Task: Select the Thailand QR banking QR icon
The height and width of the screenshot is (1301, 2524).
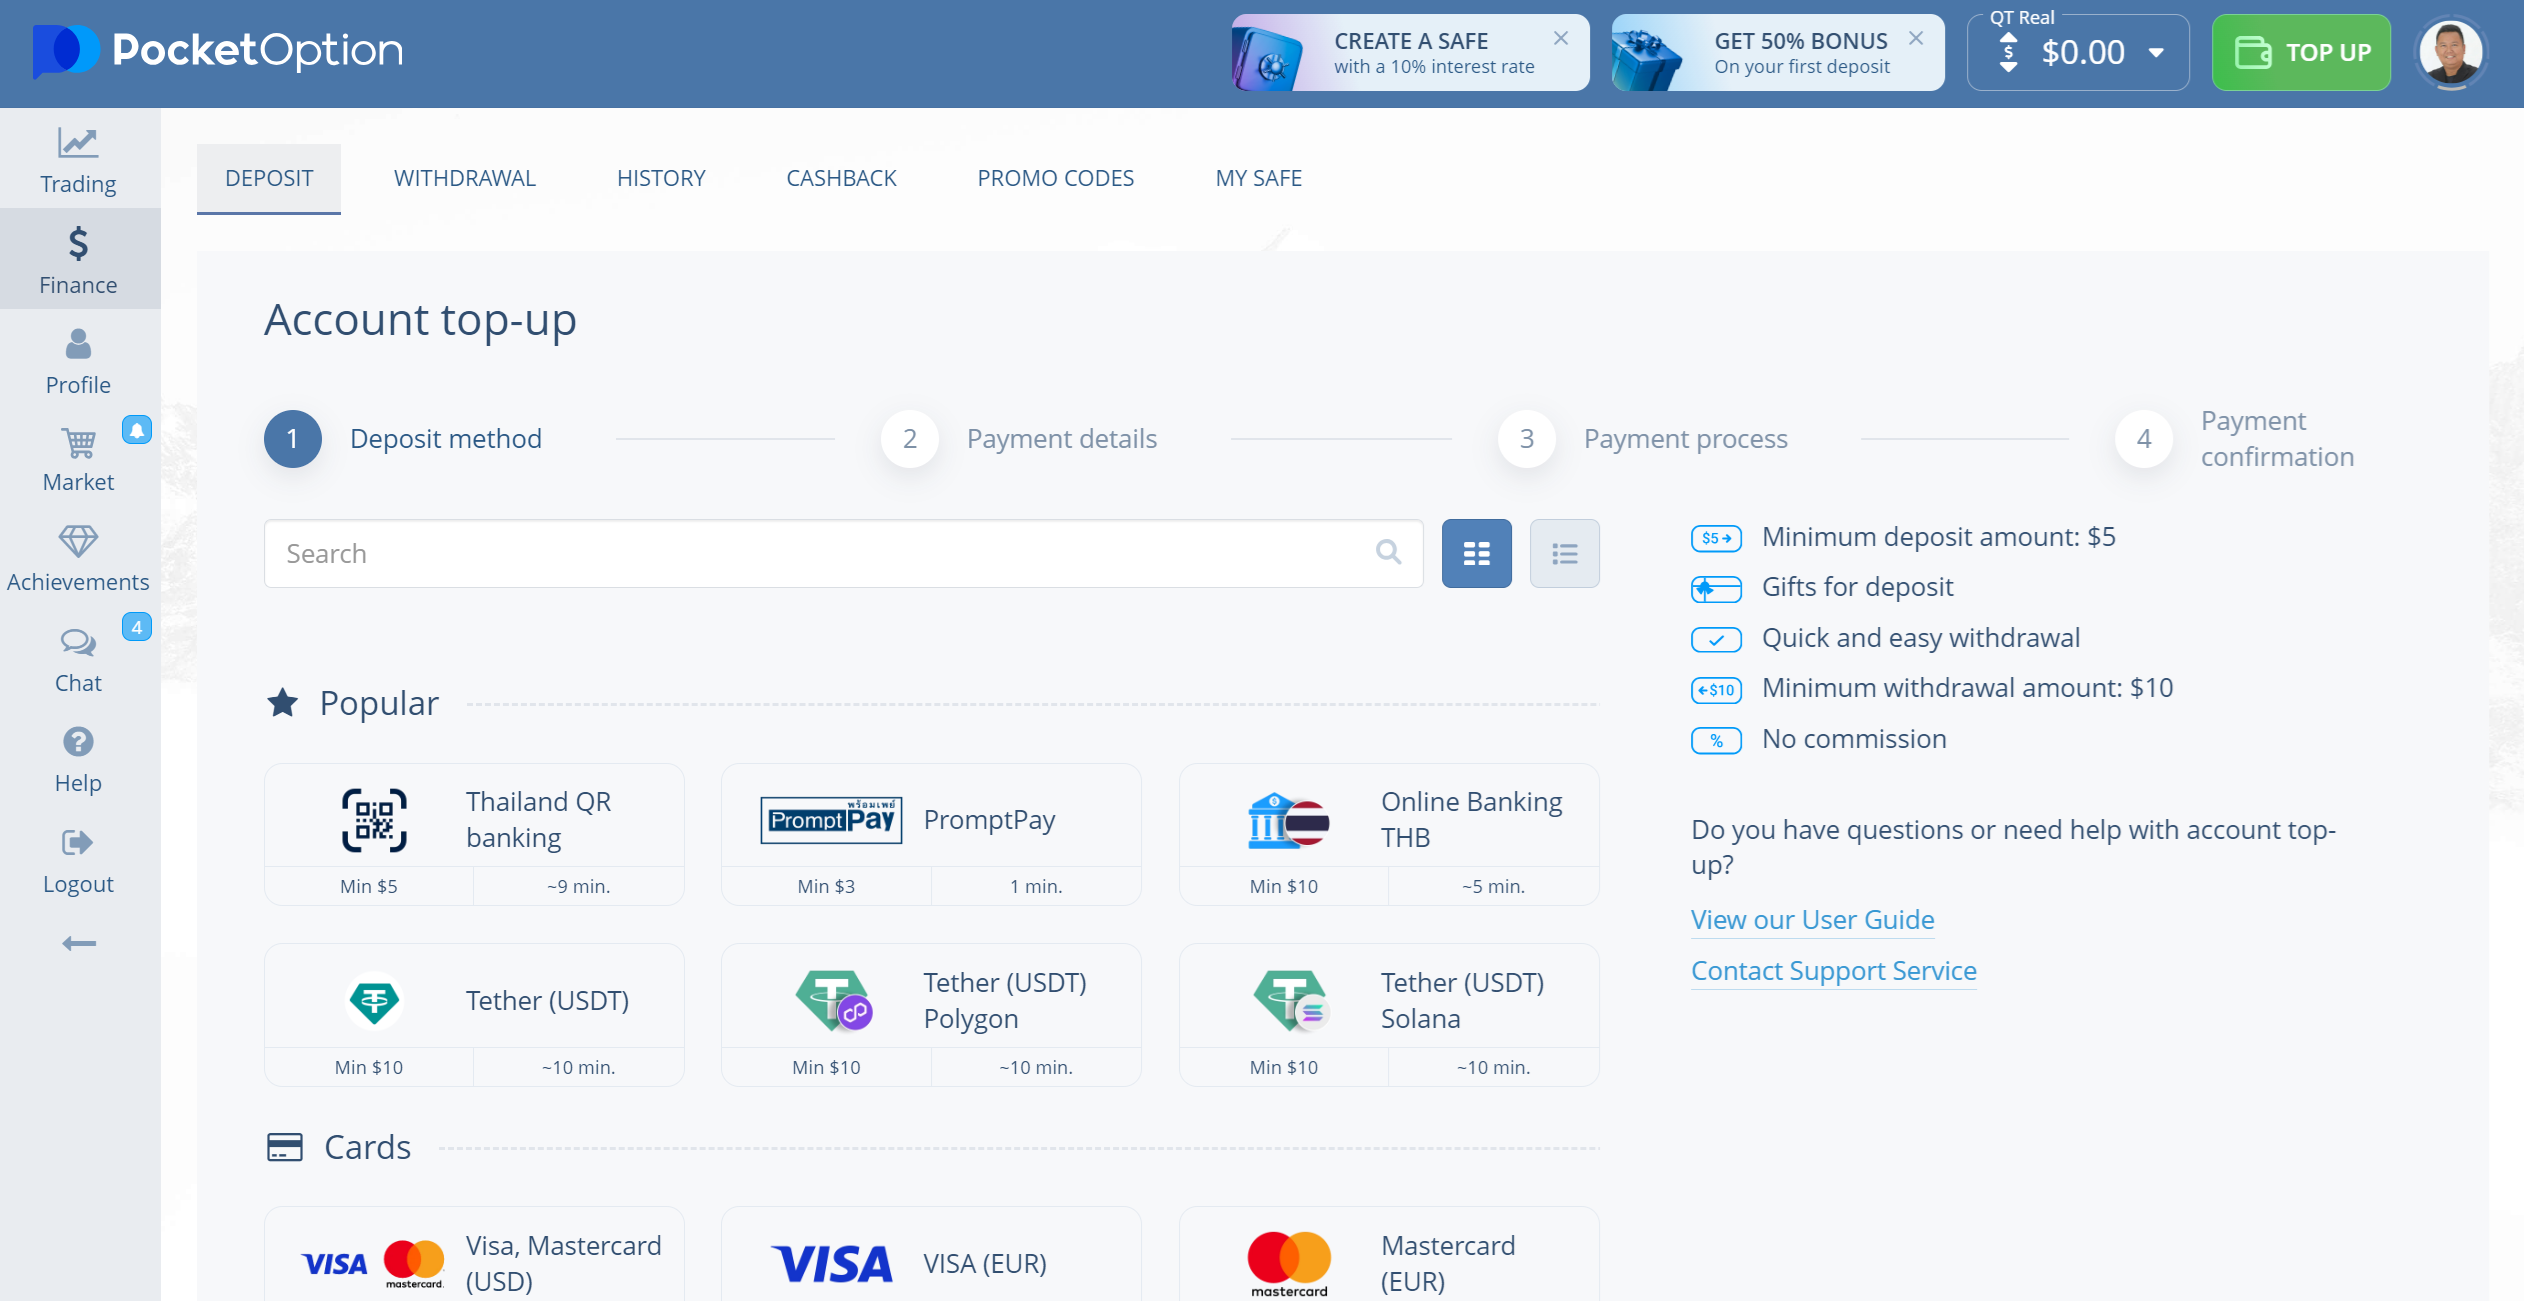Action: pos(374,820)
